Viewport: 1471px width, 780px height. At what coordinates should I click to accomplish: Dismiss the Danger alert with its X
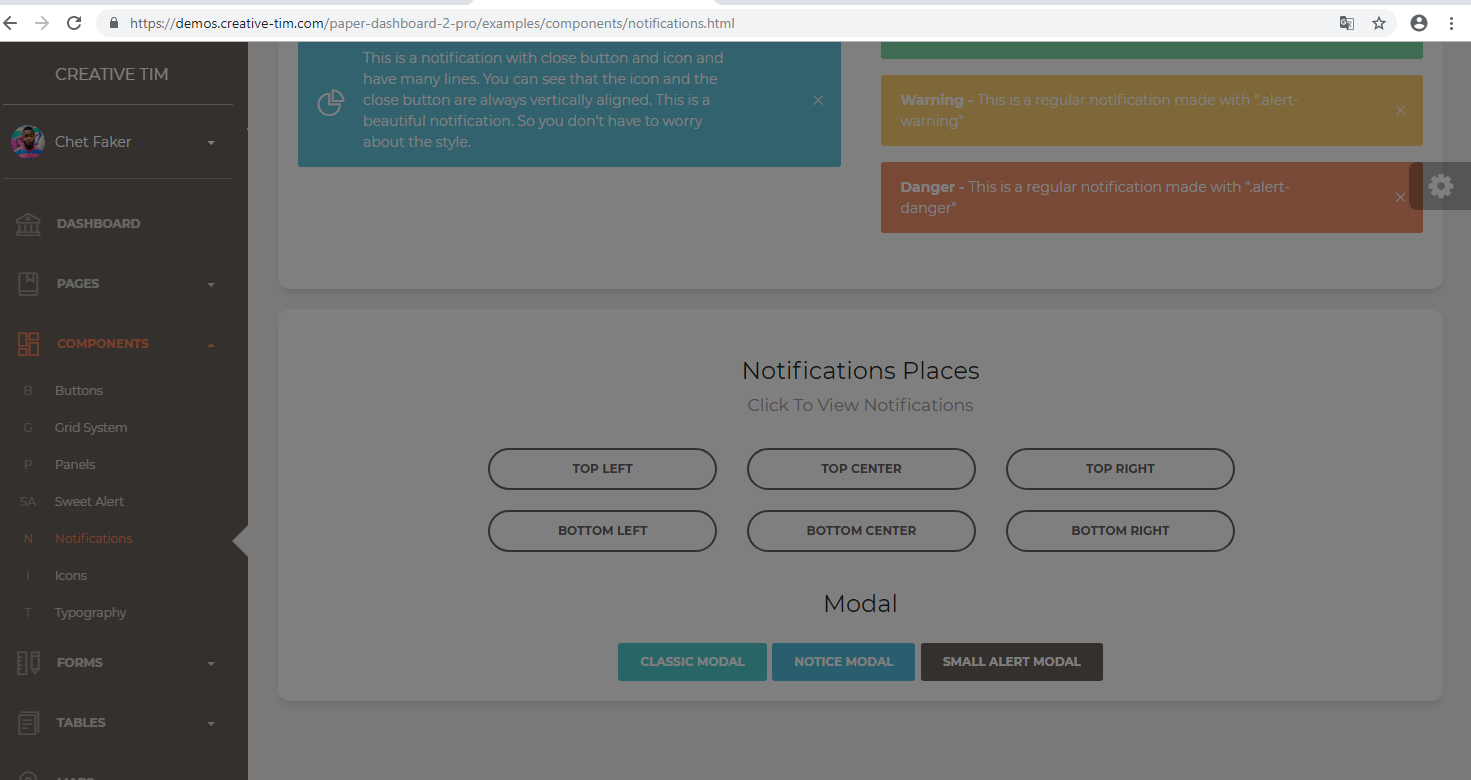1400,197
